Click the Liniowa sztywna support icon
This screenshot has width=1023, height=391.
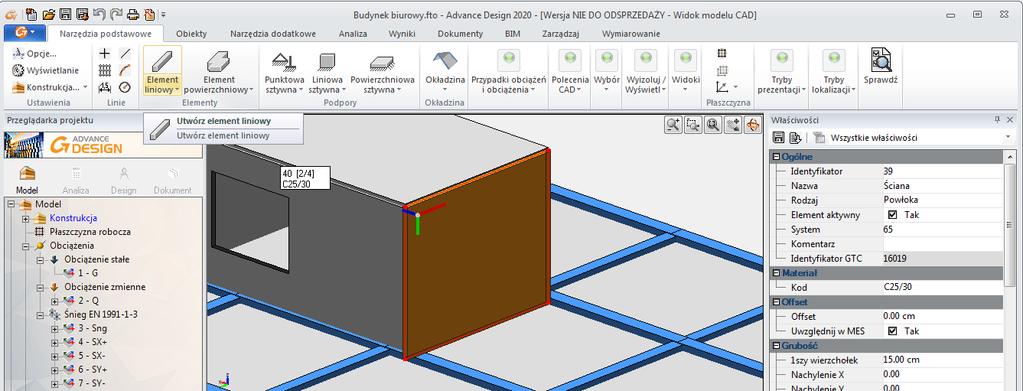[327, 61]
